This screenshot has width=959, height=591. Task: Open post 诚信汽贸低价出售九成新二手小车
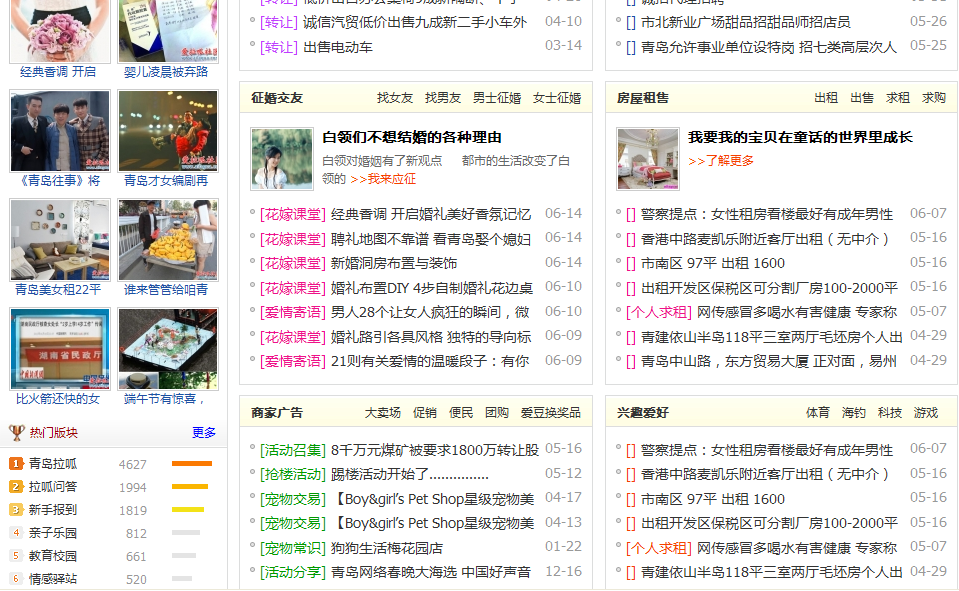click(x=415, y=22)
